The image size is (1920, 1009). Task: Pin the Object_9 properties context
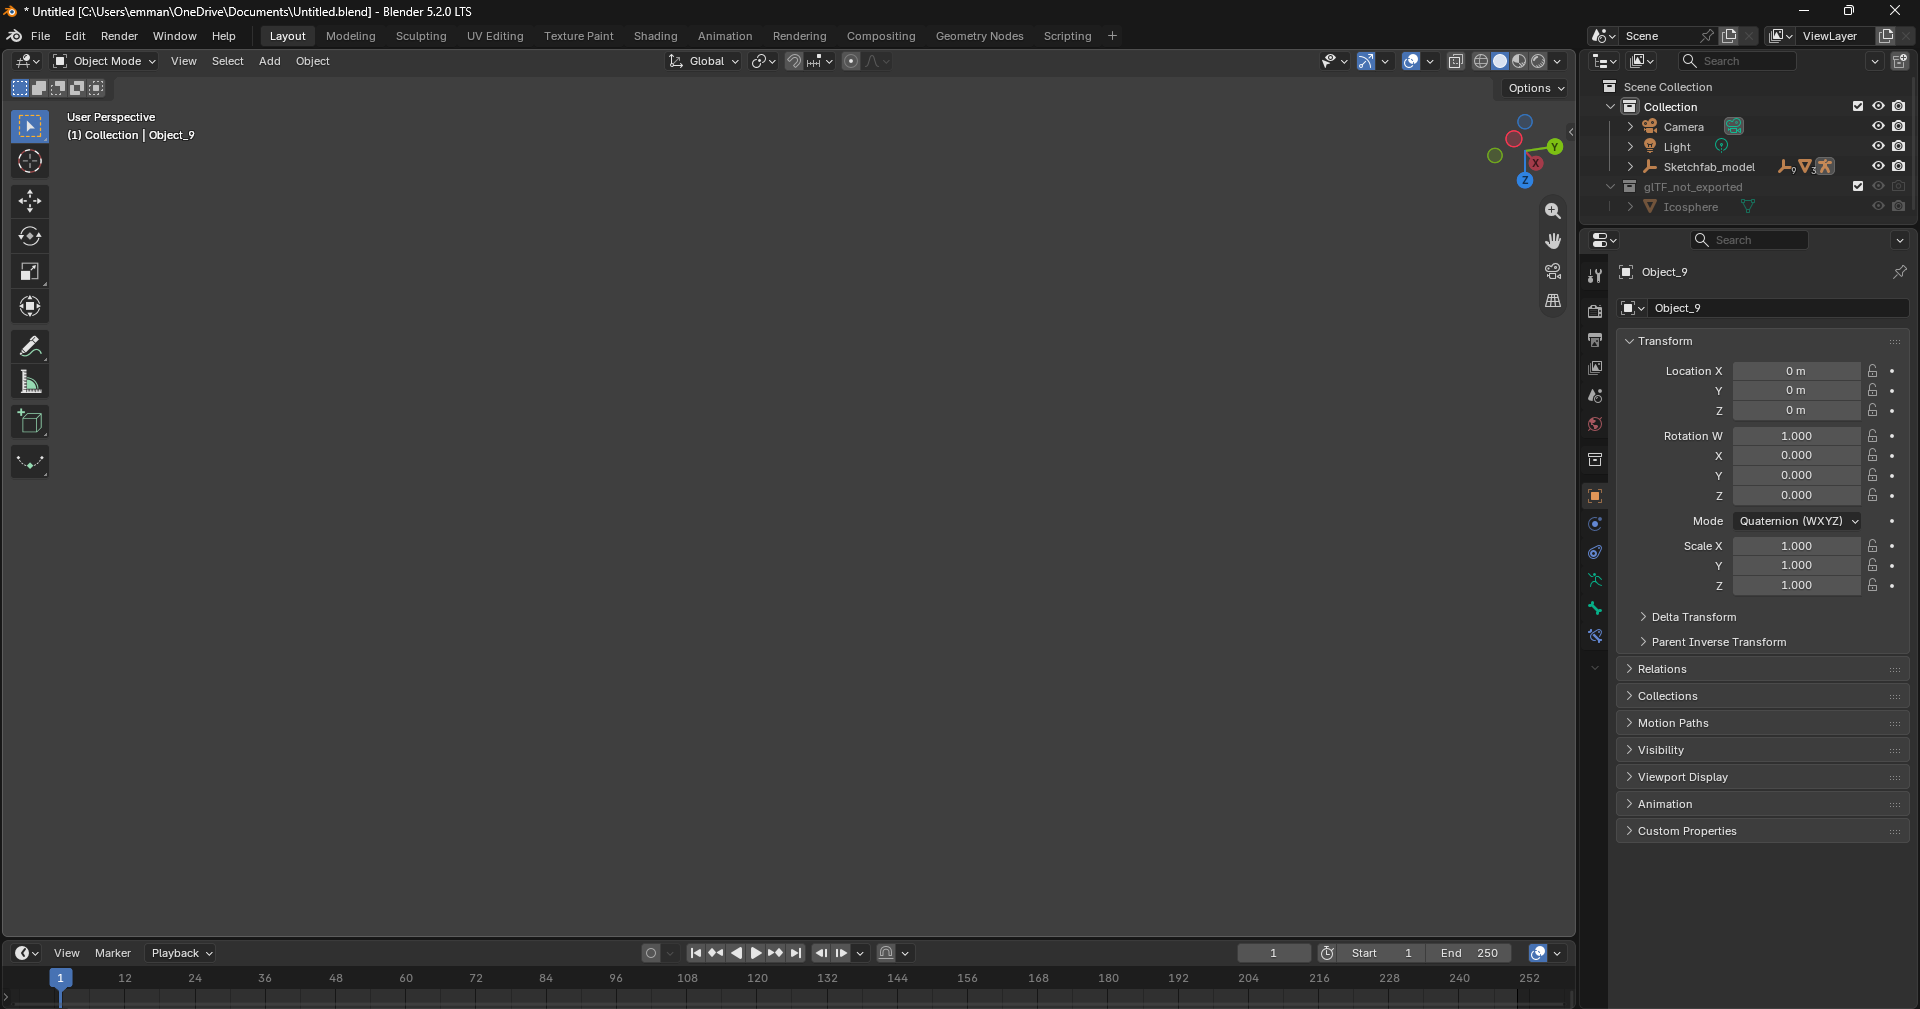1899,272
